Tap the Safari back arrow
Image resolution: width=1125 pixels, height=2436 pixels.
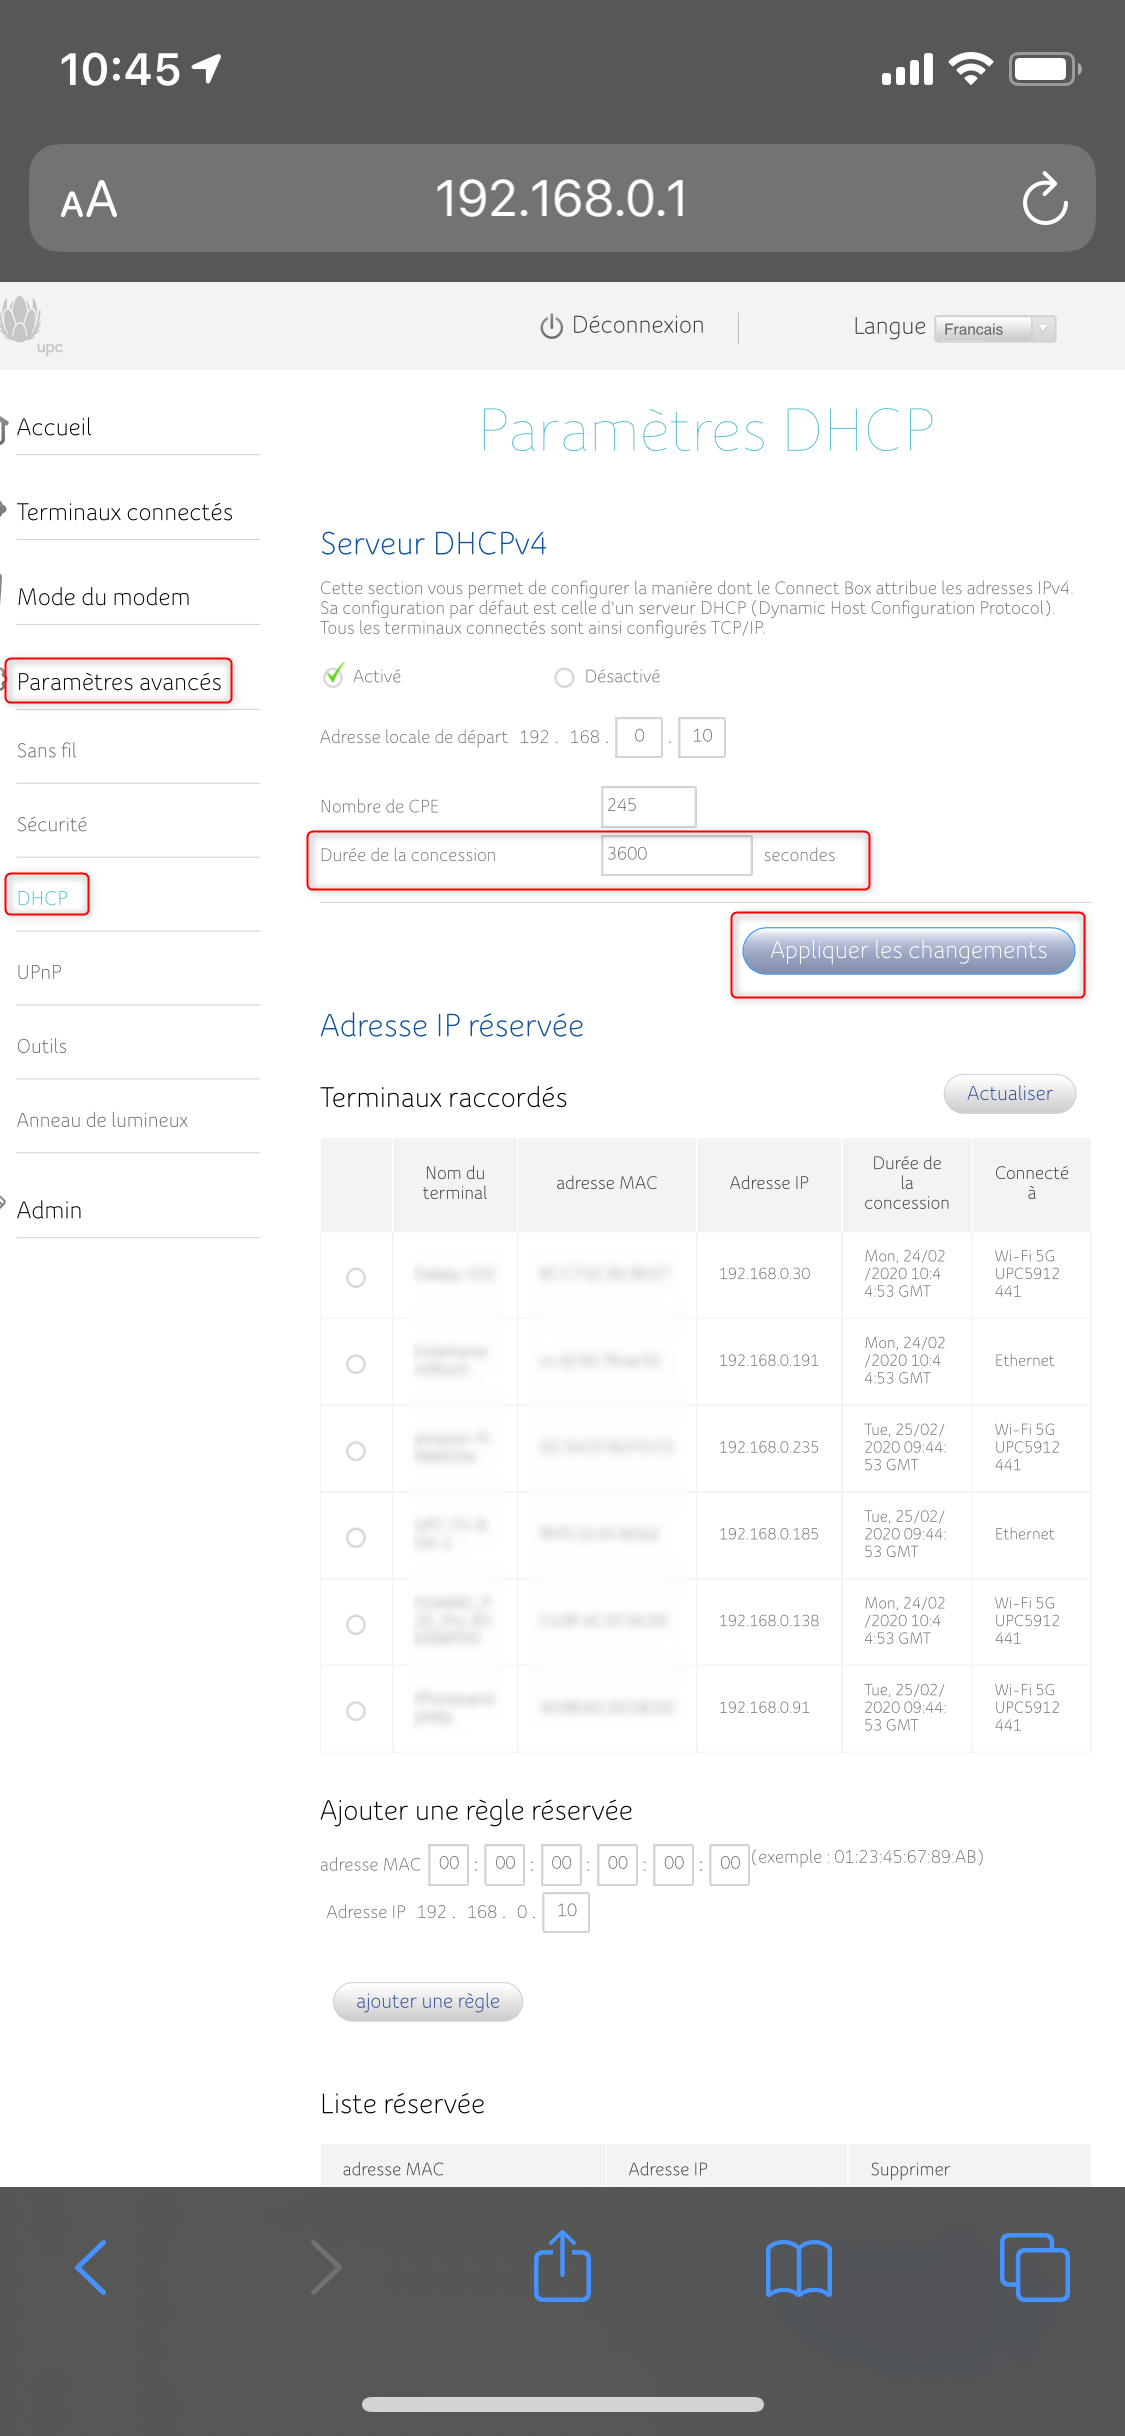click(x=91, y=2267)
